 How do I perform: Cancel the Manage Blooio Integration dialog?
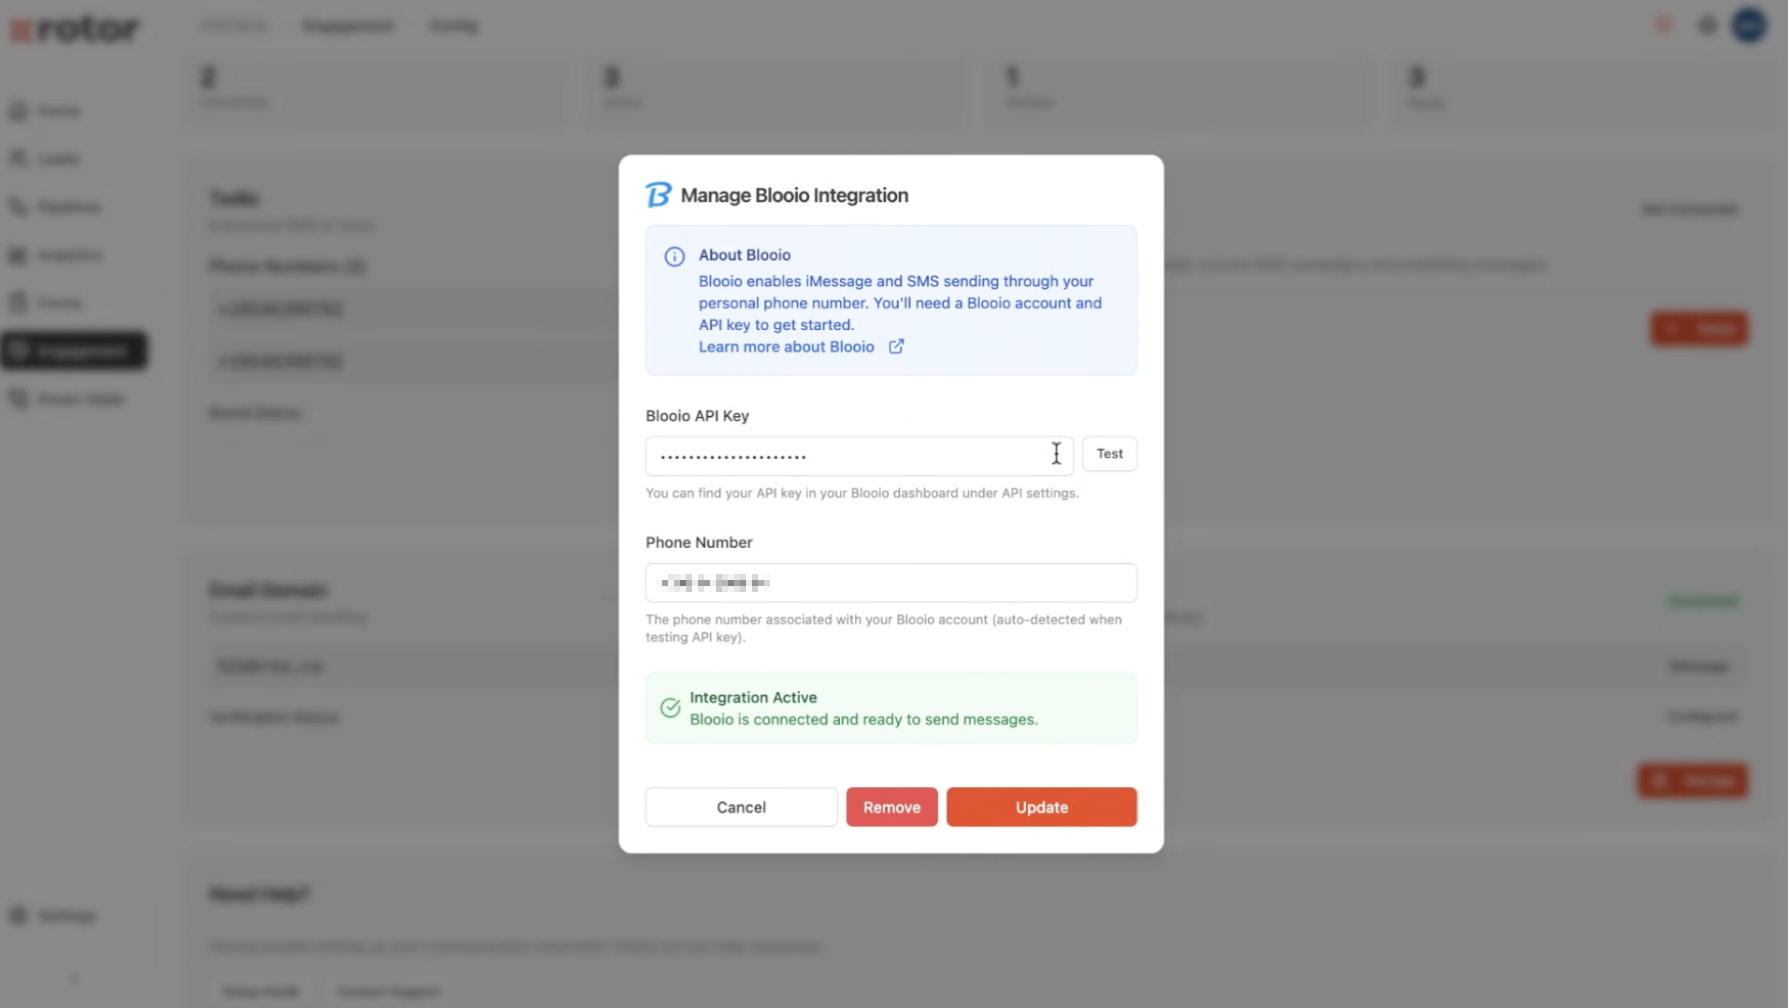(x=740, y=807)
